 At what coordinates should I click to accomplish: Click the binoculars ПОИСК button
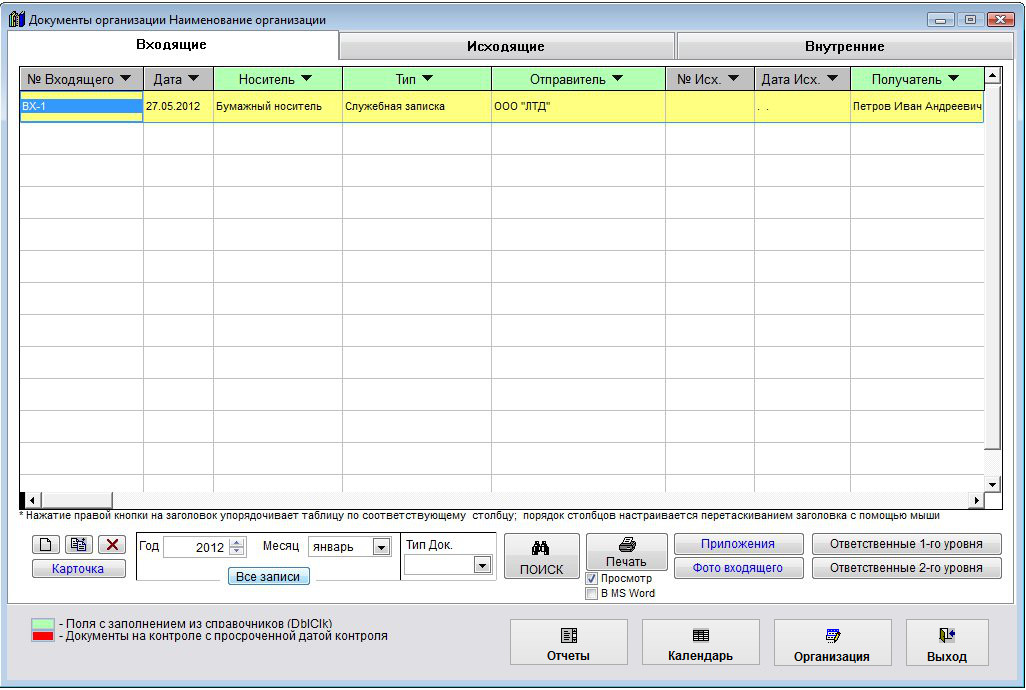coord(541,556)
